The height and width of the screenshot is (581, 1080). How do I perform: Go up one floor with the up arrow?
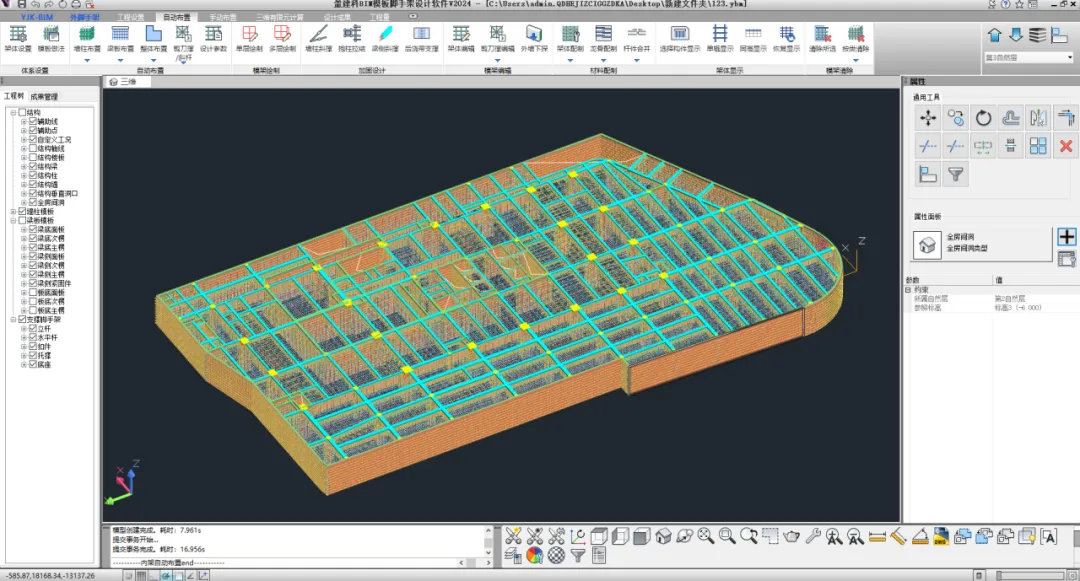click(994, 35)
